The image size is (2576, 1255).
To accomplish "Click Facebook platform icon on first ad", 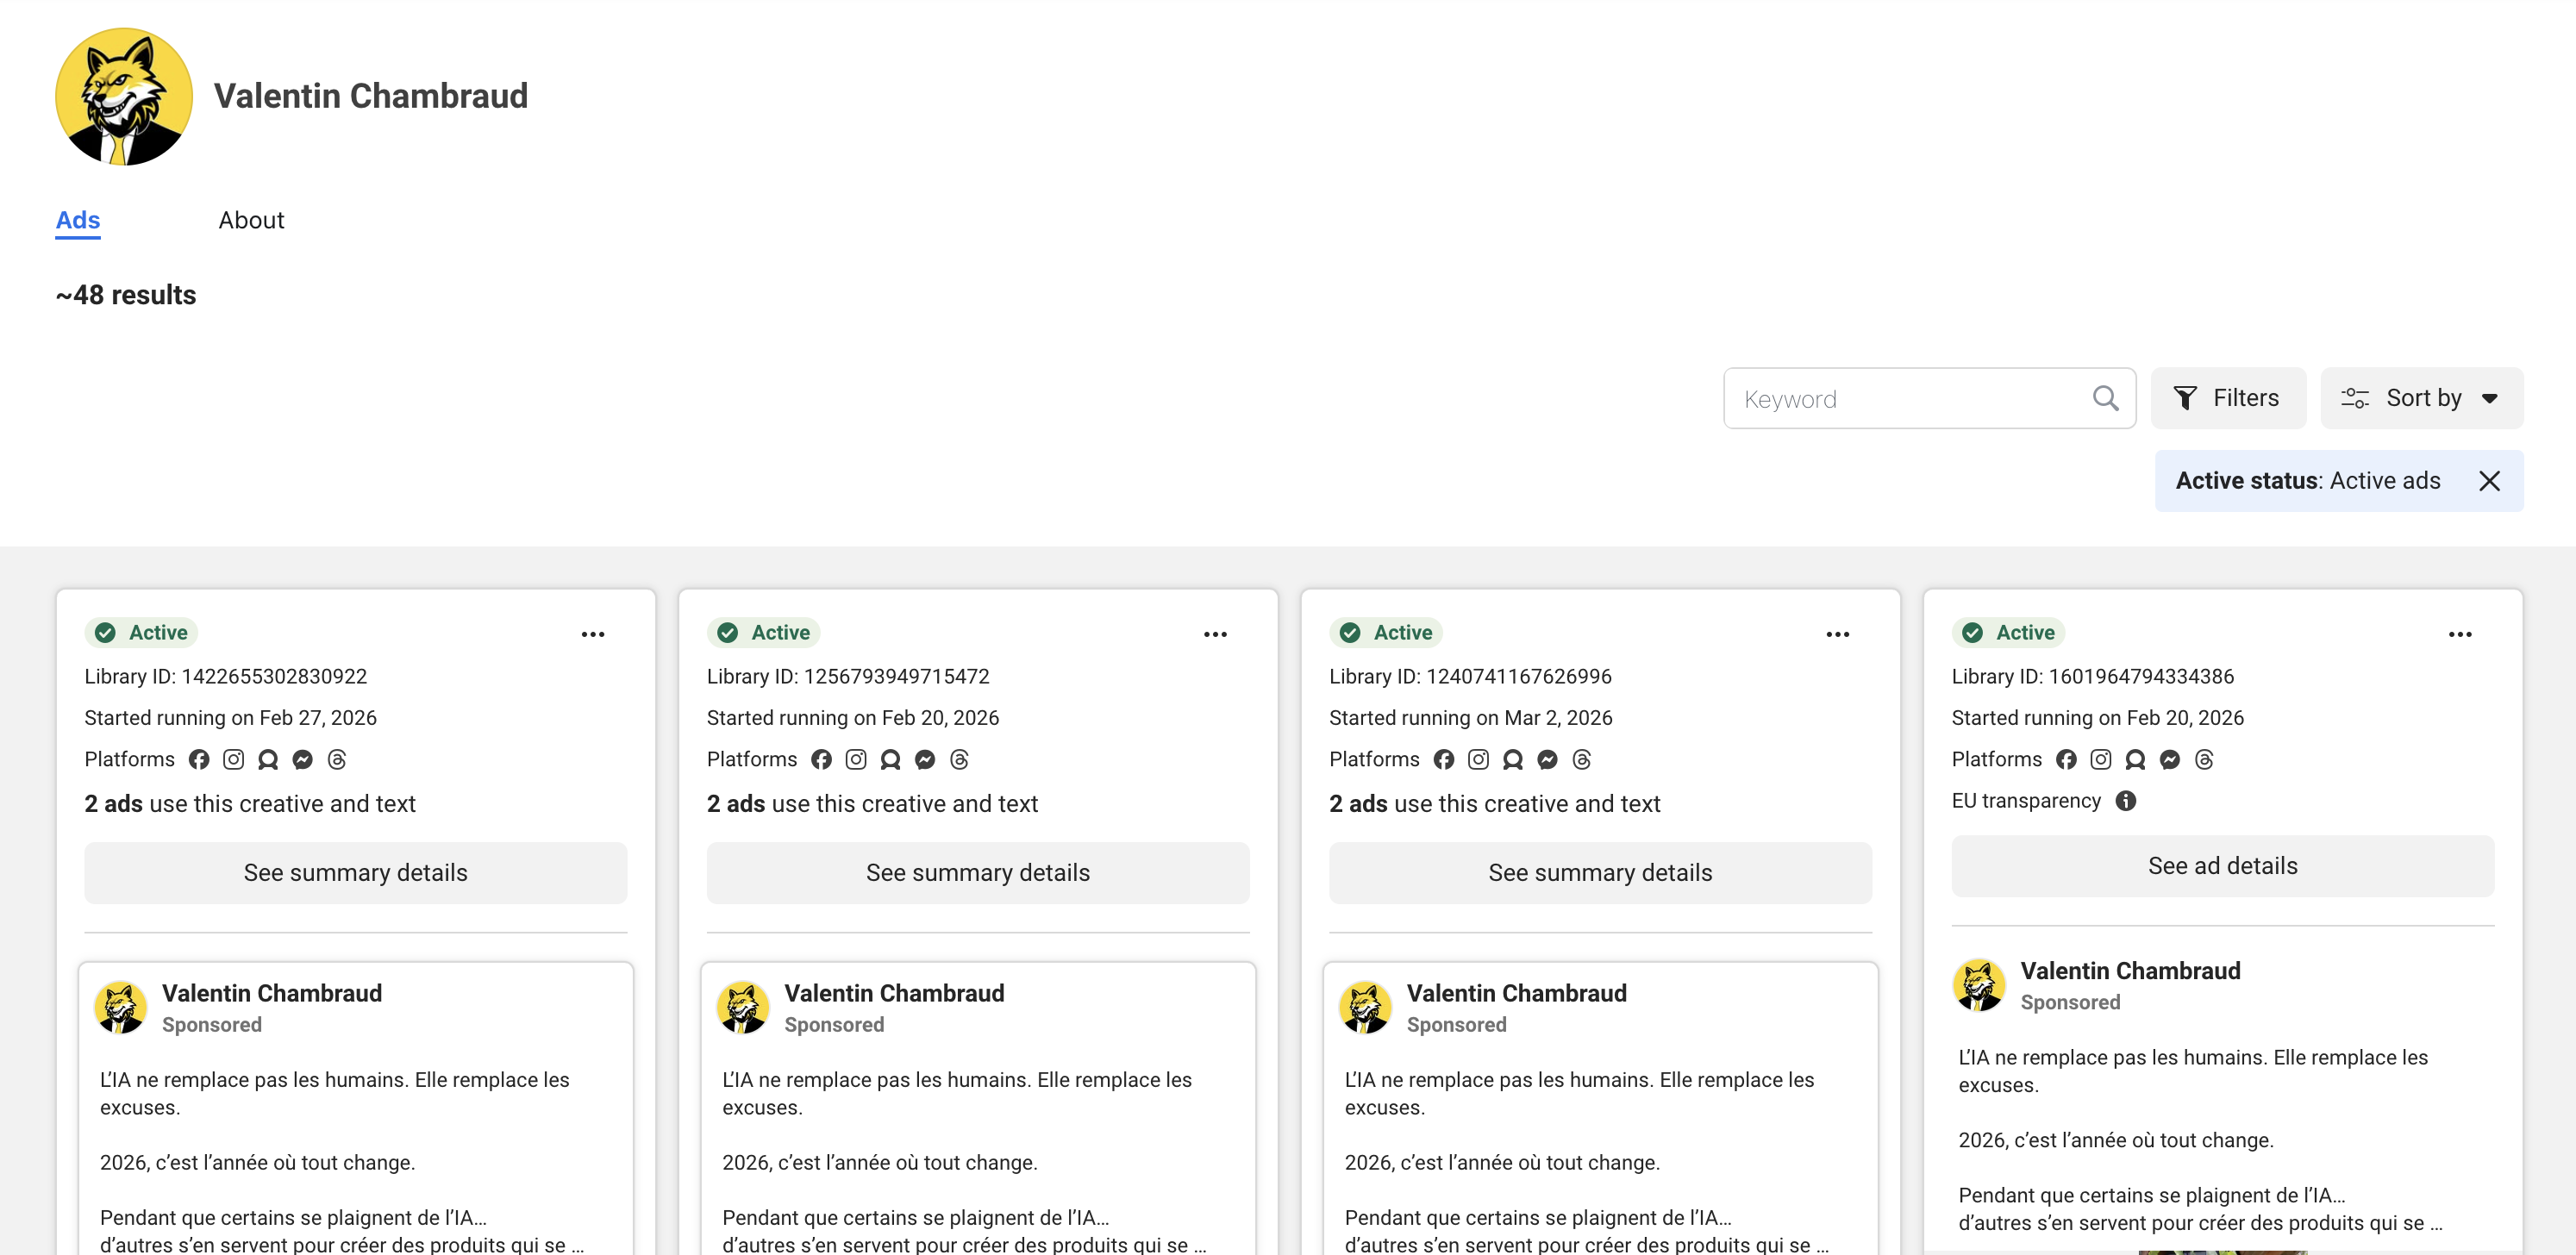I will point(199,760).
